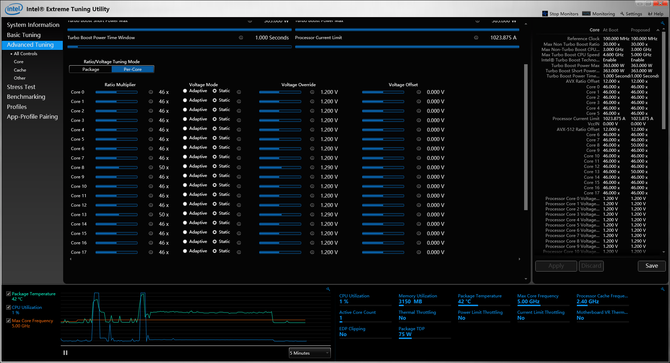Click Core 8 voltage override value 1.290 V
Screen dimensions: 670x363
(x=329, y=167)
